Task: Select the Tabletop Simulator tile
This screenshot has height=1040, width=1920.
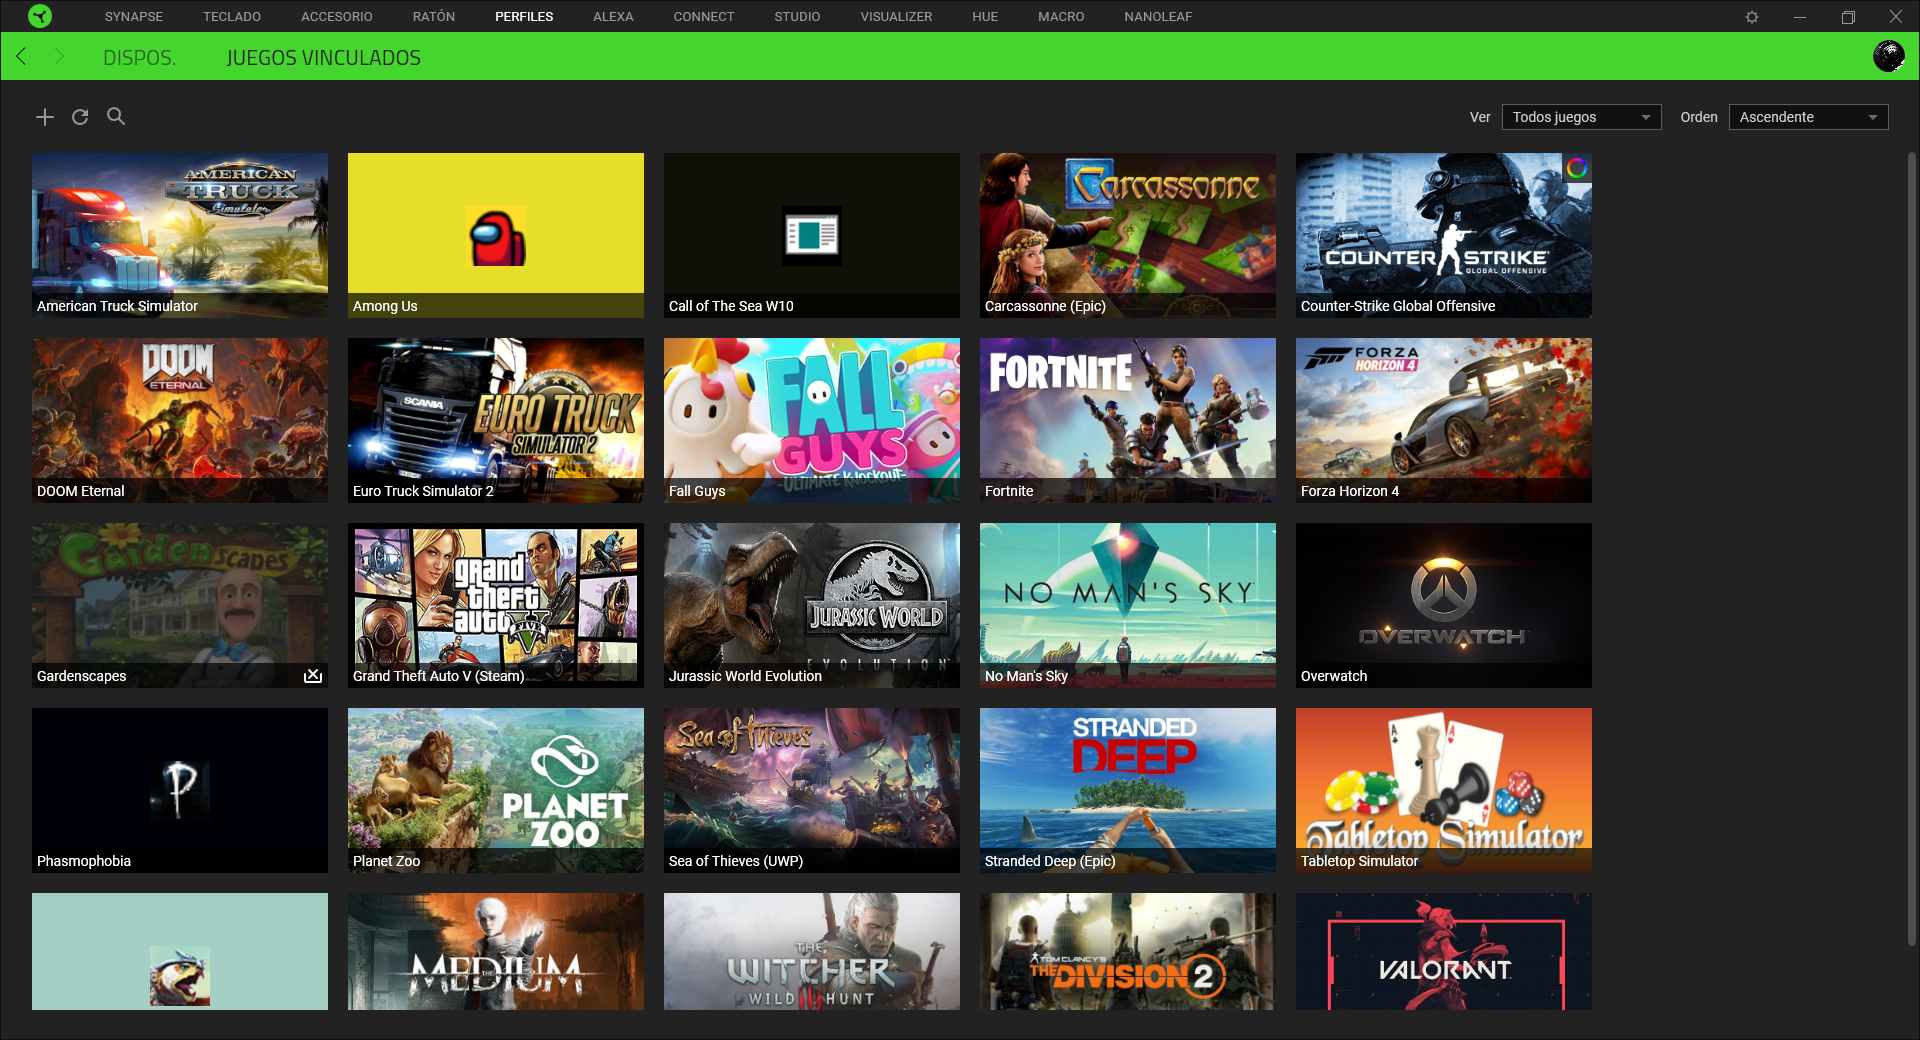Action: 1444,790
